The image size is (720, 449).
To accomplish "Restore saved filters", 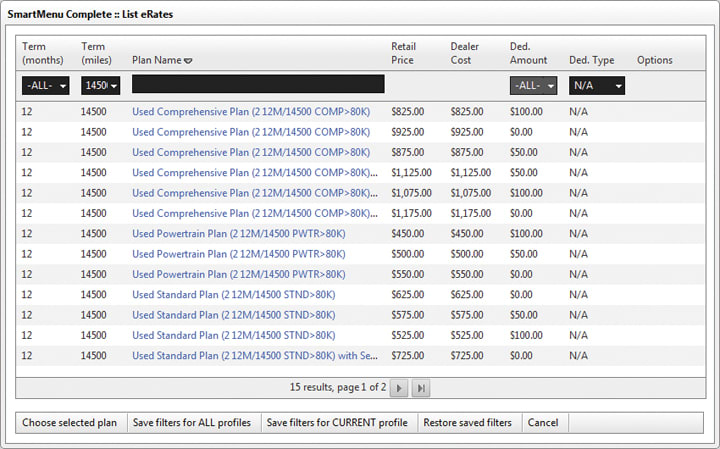I will (467, 423).
